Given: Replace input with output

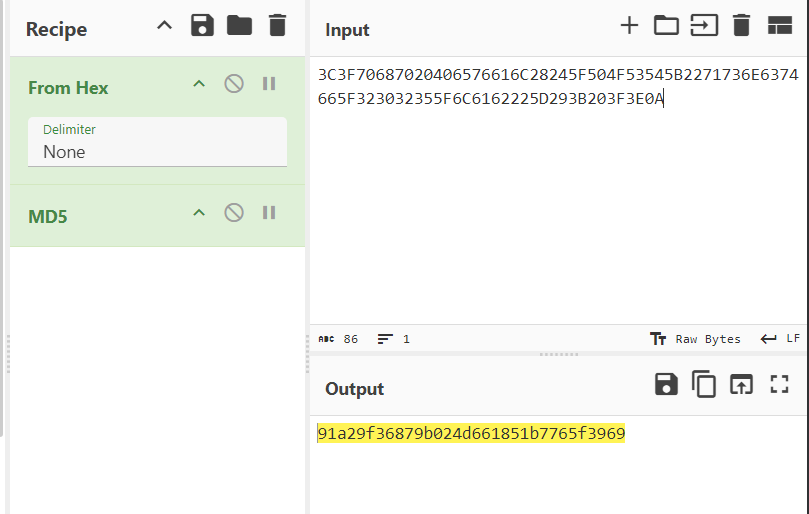Looking at the screenshot, I should (x=741, y=384).
